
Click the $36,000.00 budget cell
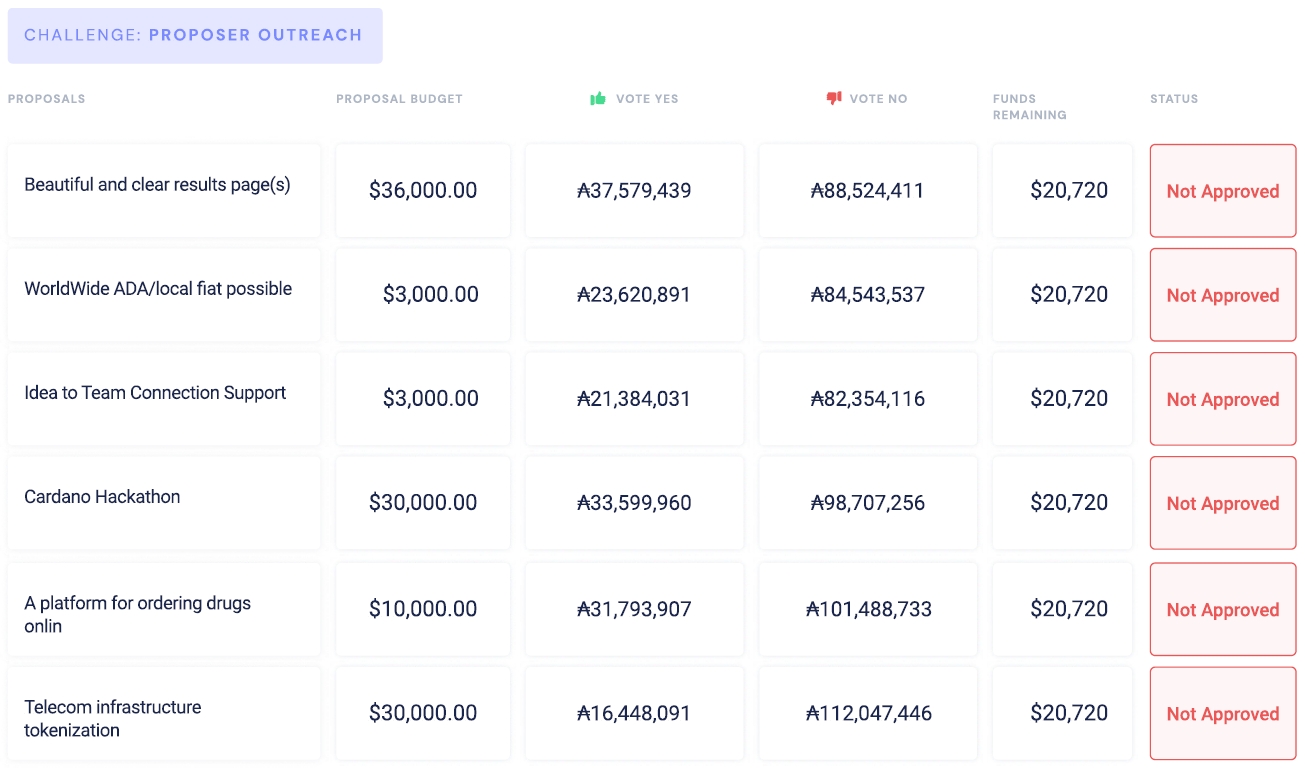click(x=423, y=190)
